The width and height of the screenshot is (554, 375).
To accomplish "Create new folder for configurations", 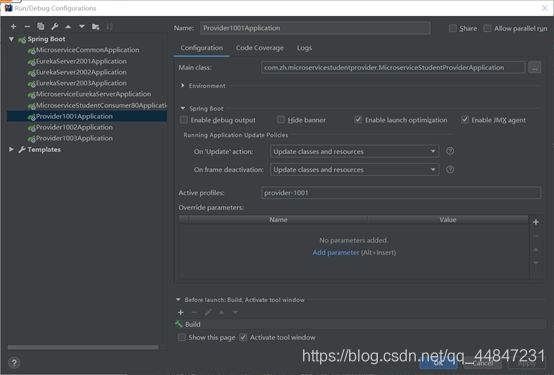I will (x=95, y=27).
